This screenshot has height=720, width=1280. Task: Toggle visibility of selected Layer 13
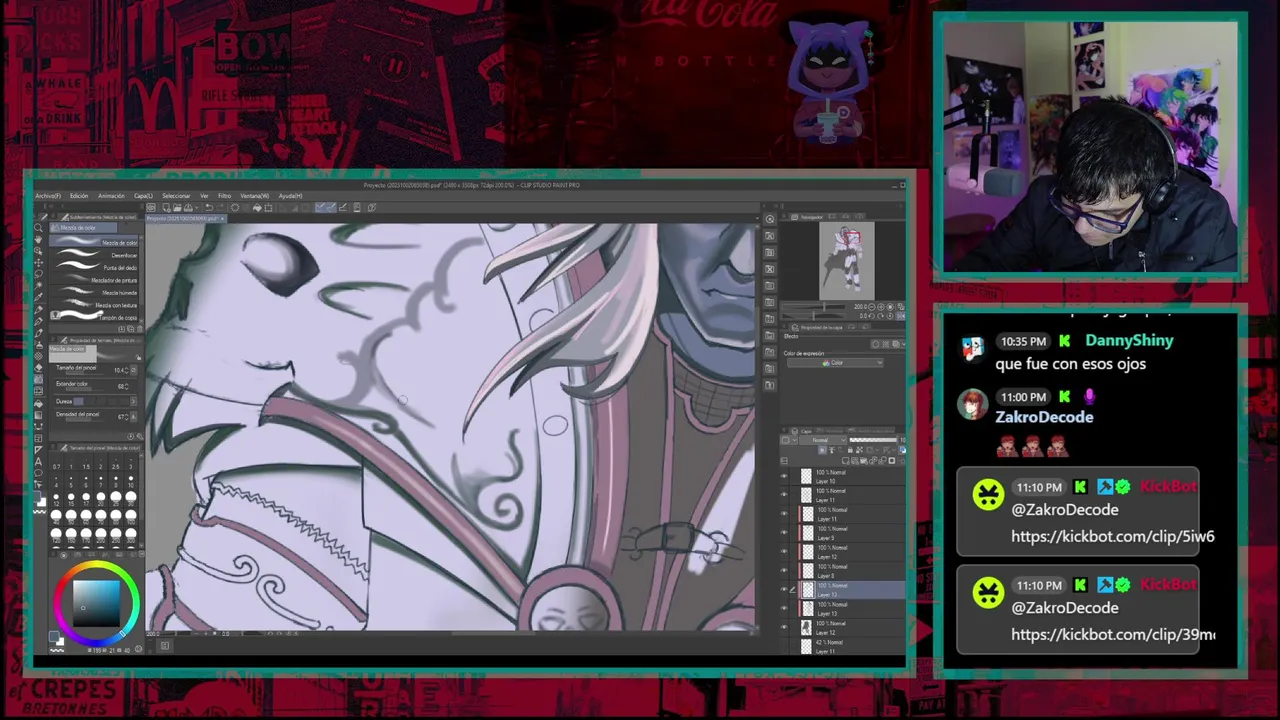coord(784,590)
